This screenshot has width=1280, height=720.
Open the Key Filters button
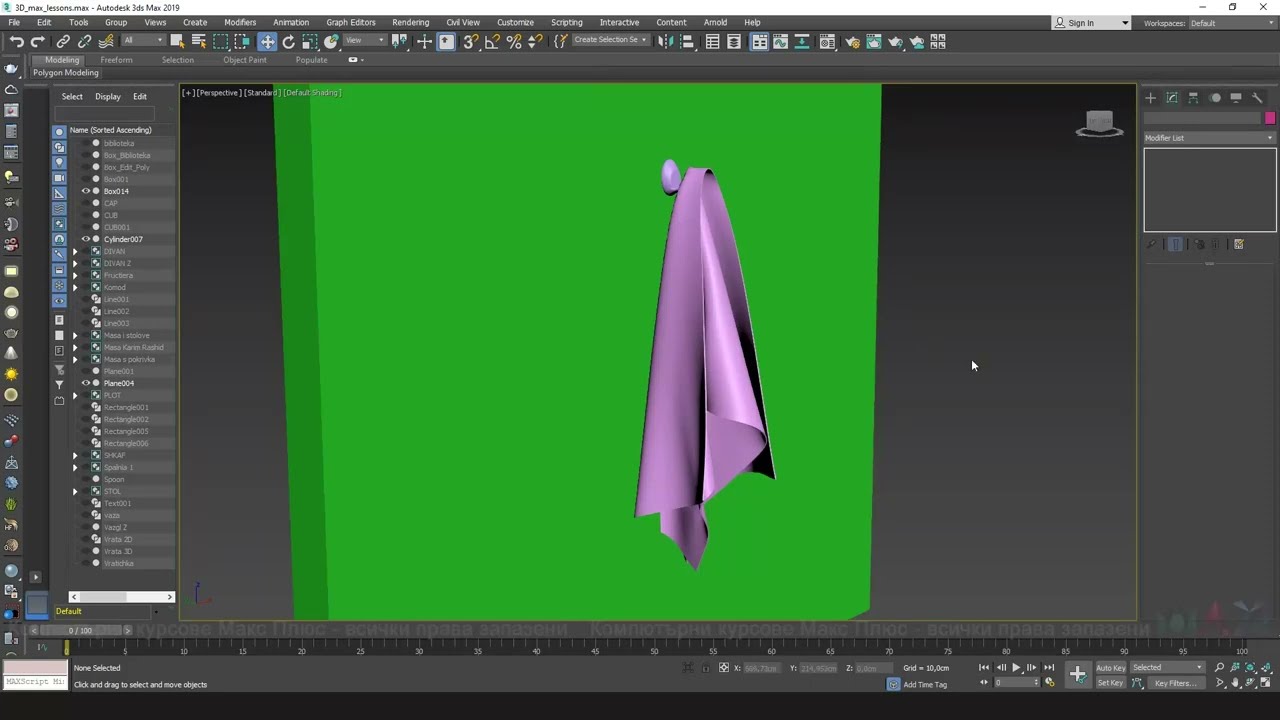click(x=1175, y=683)
